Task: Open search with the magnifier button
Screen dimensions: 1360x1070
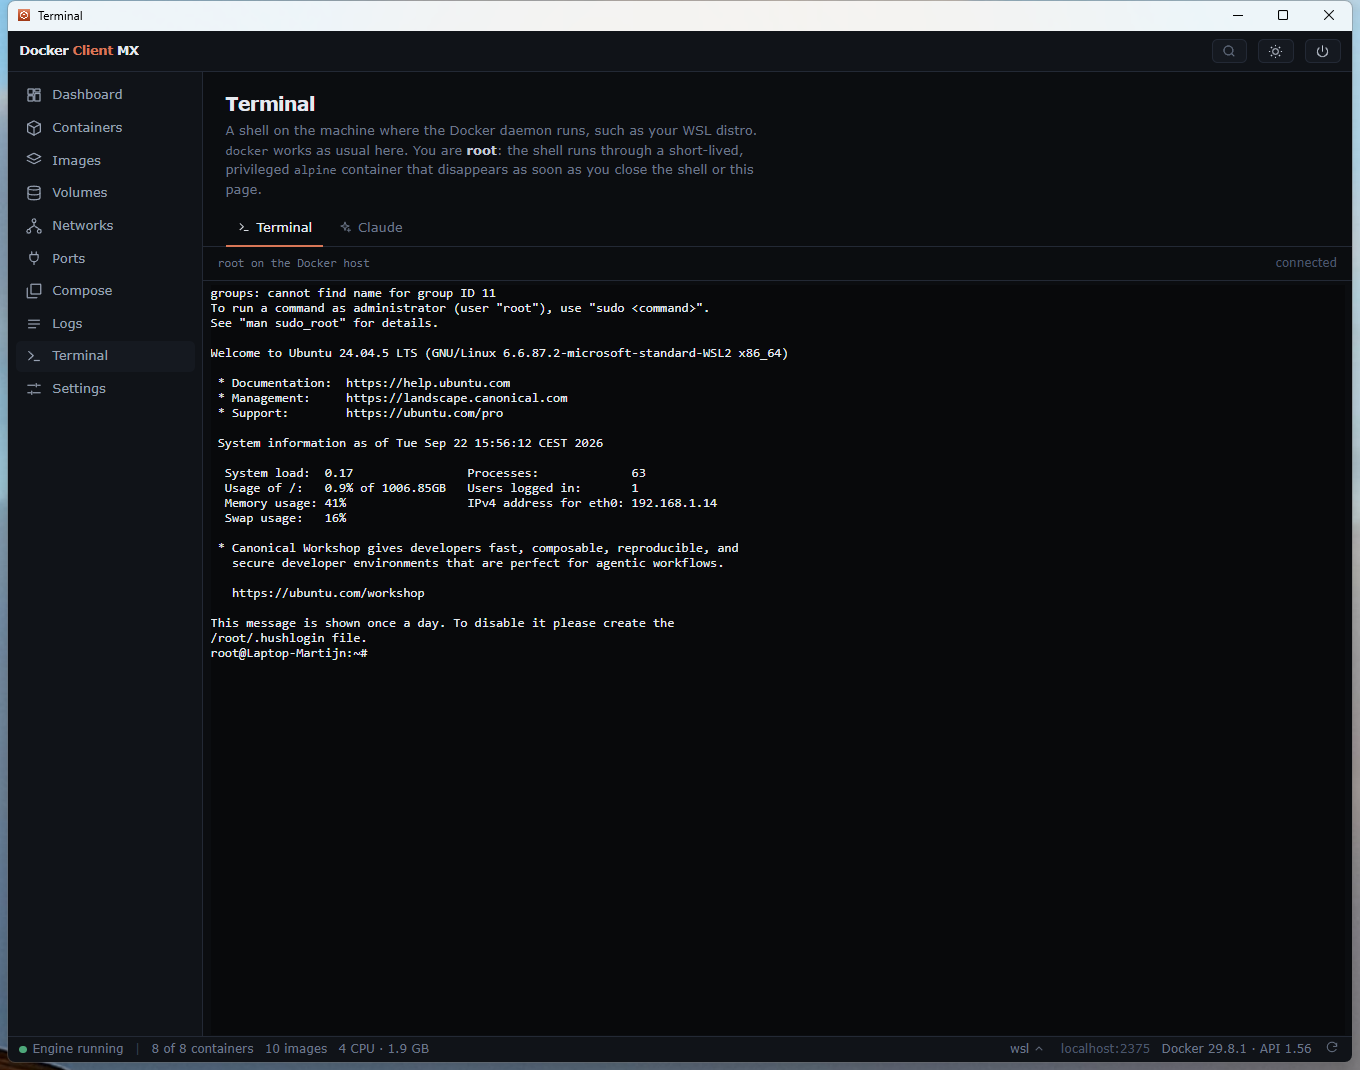Action: click(x=1229, y=51)
